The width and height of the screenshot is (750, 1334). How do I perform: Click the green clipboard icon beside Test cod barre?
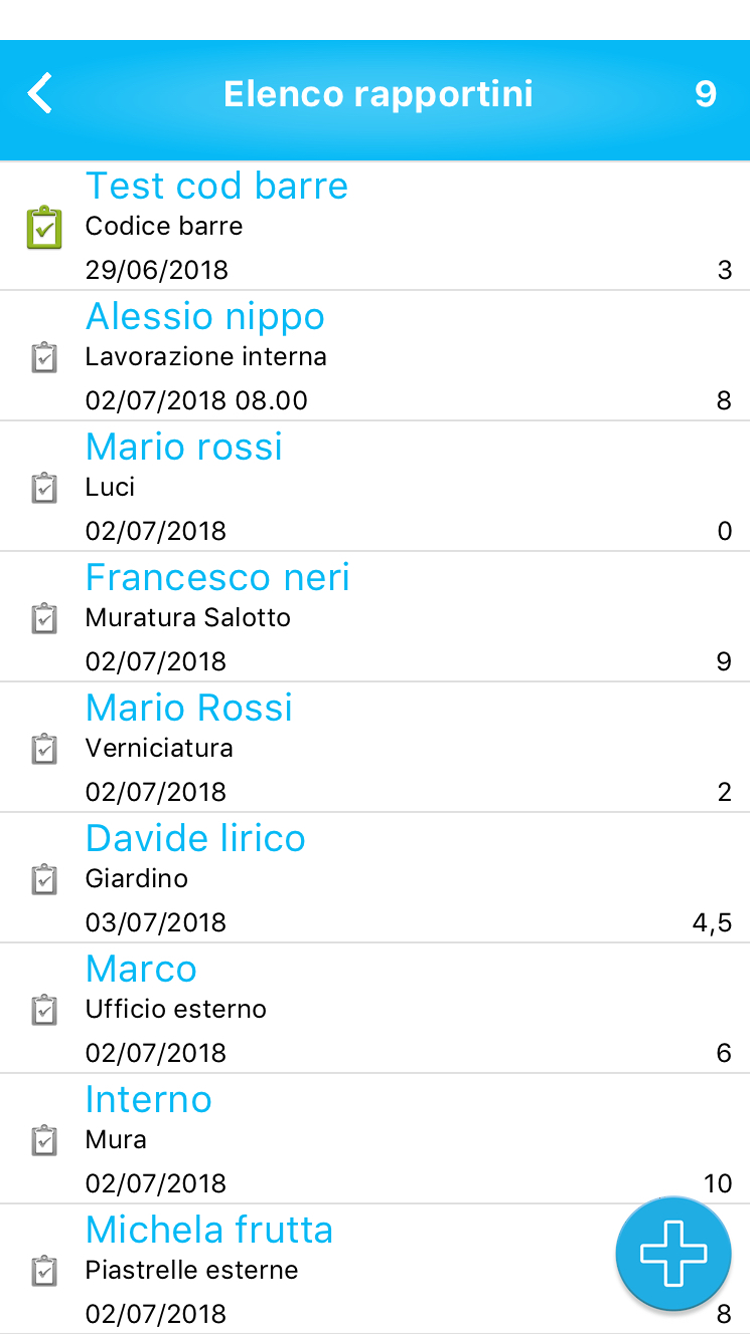coord(44,228)
